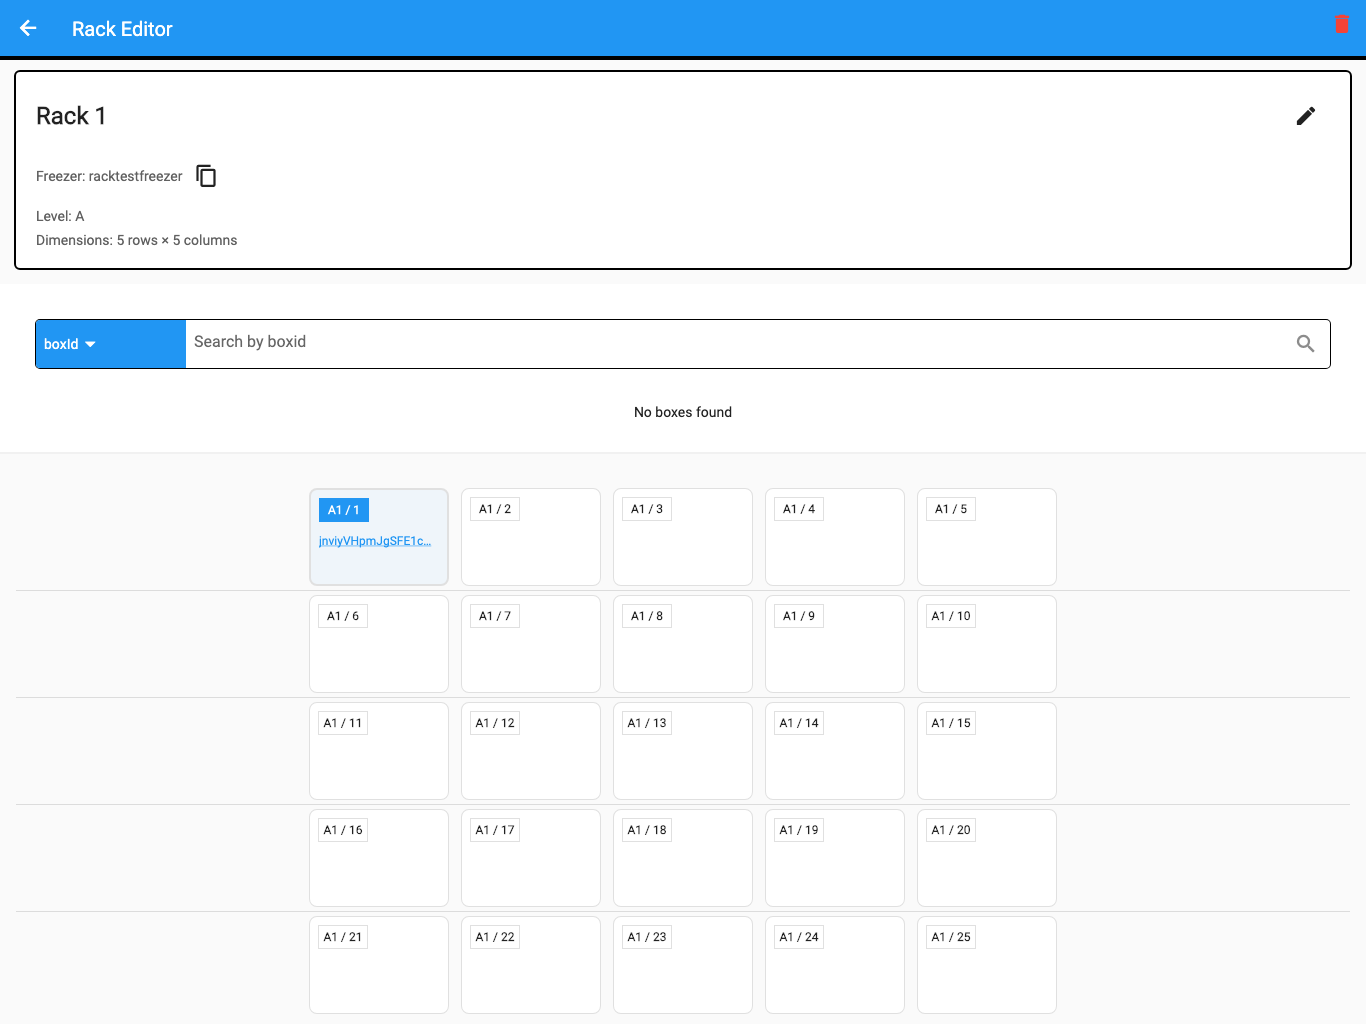Choose slot A1 / 10

click(987, 644)
